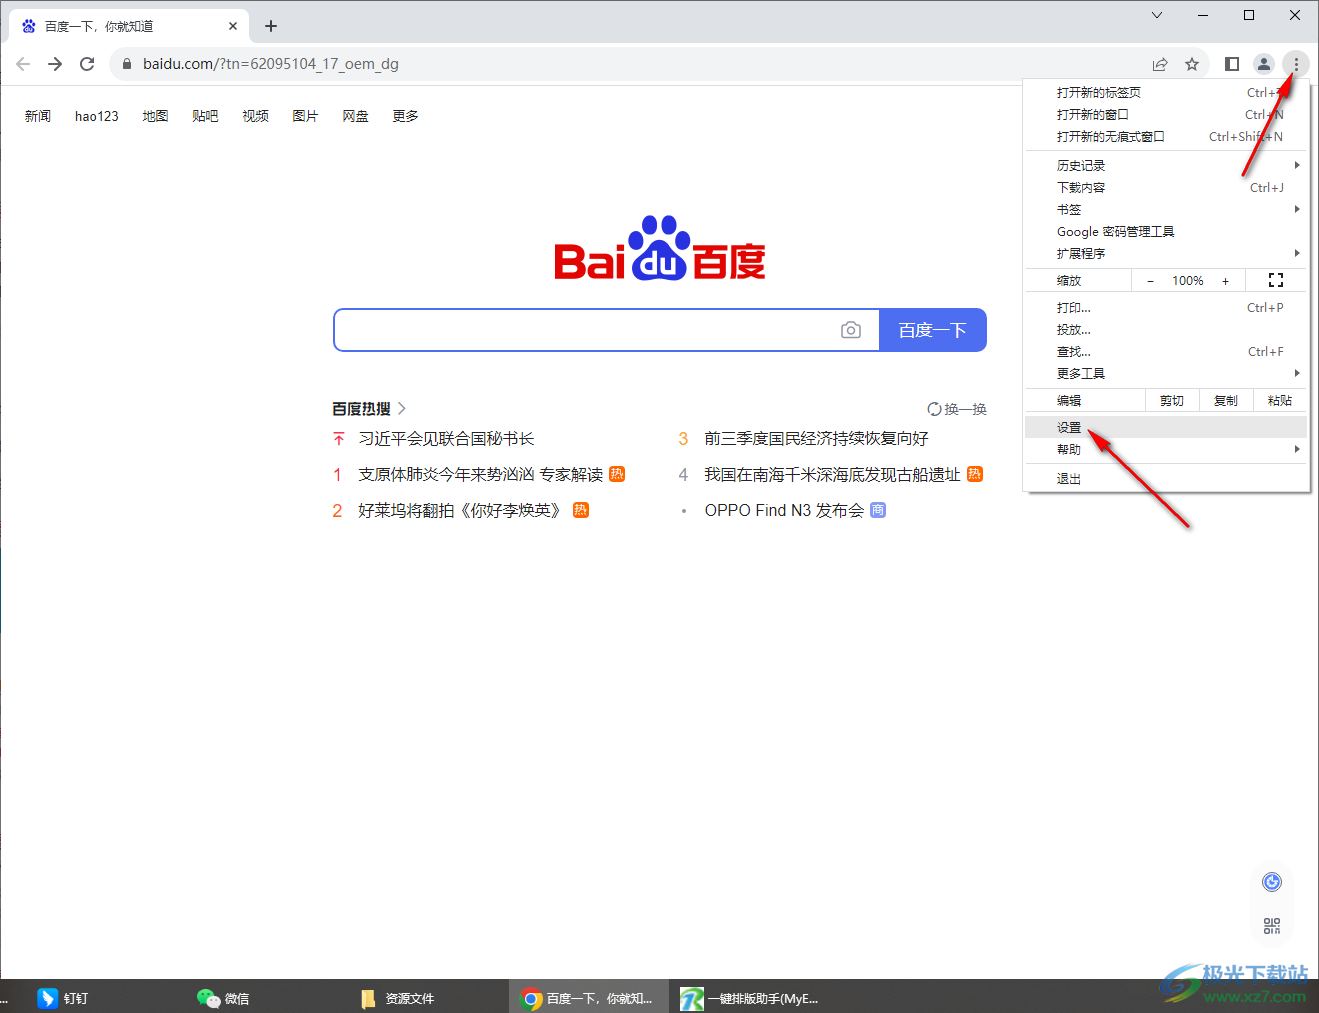Click the browser back arrow
Viewport: 1319px width, 1013px height.
[23, 64]
